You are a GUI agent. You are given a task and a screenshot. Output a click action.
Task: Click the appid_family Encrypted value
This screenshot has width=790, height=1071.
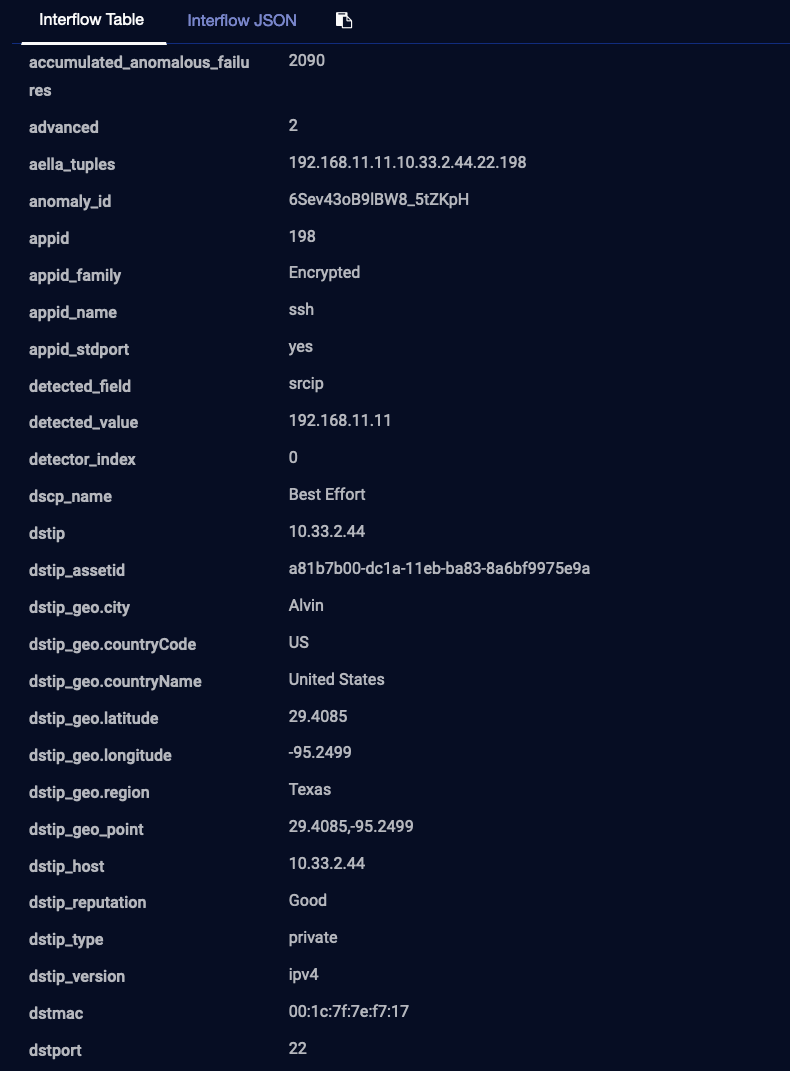(324, 273)
